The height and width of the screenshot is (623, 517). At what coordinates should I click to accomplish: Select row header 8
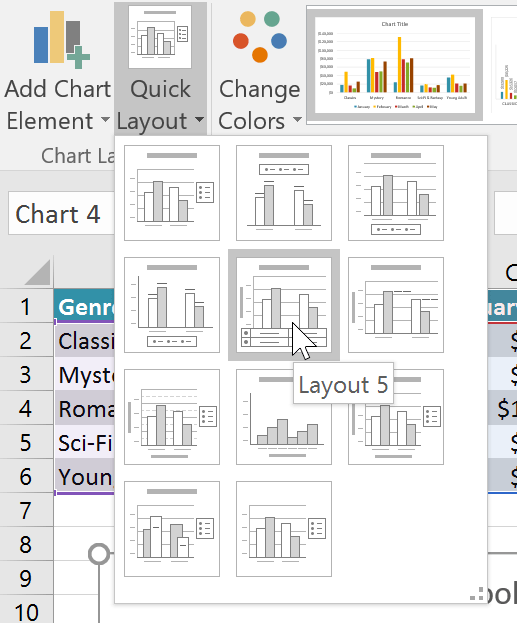pos(26,544)
